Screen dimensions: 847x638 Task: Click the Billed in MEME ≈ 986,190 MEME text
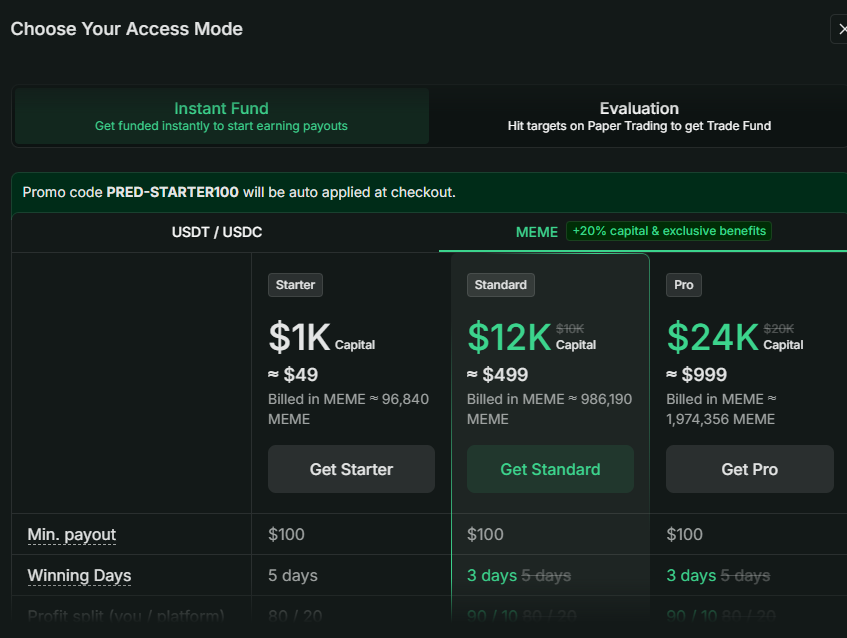(549, 409)
